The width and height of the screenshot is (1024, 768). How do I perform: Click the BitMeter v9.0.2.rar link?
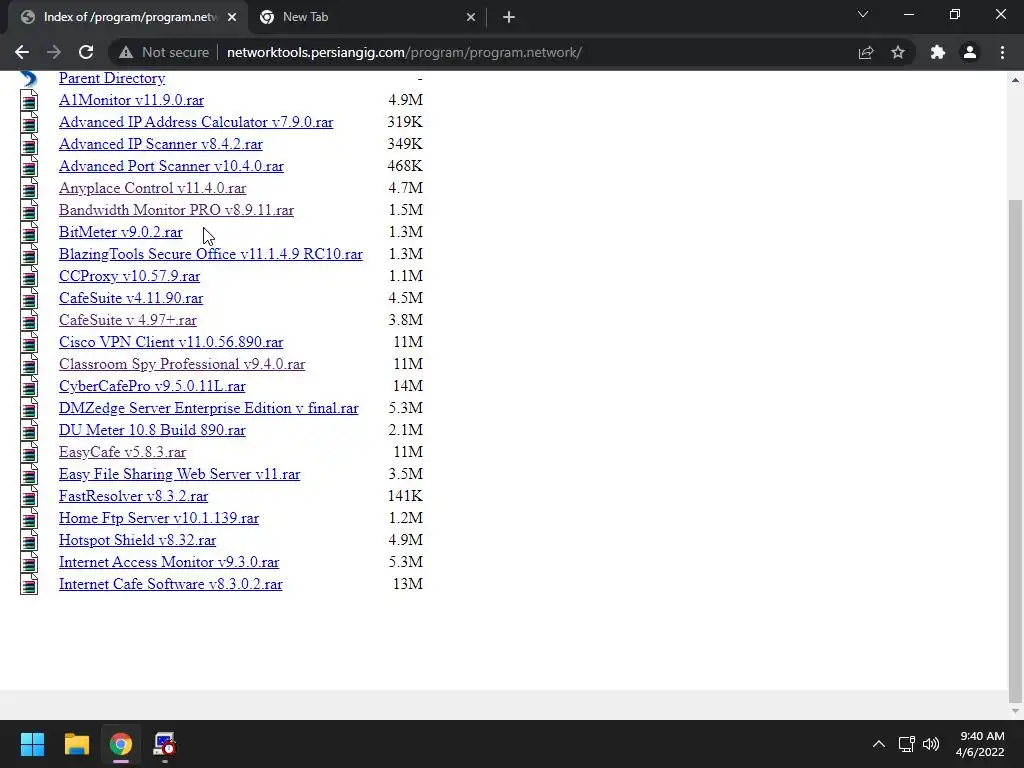121,232
